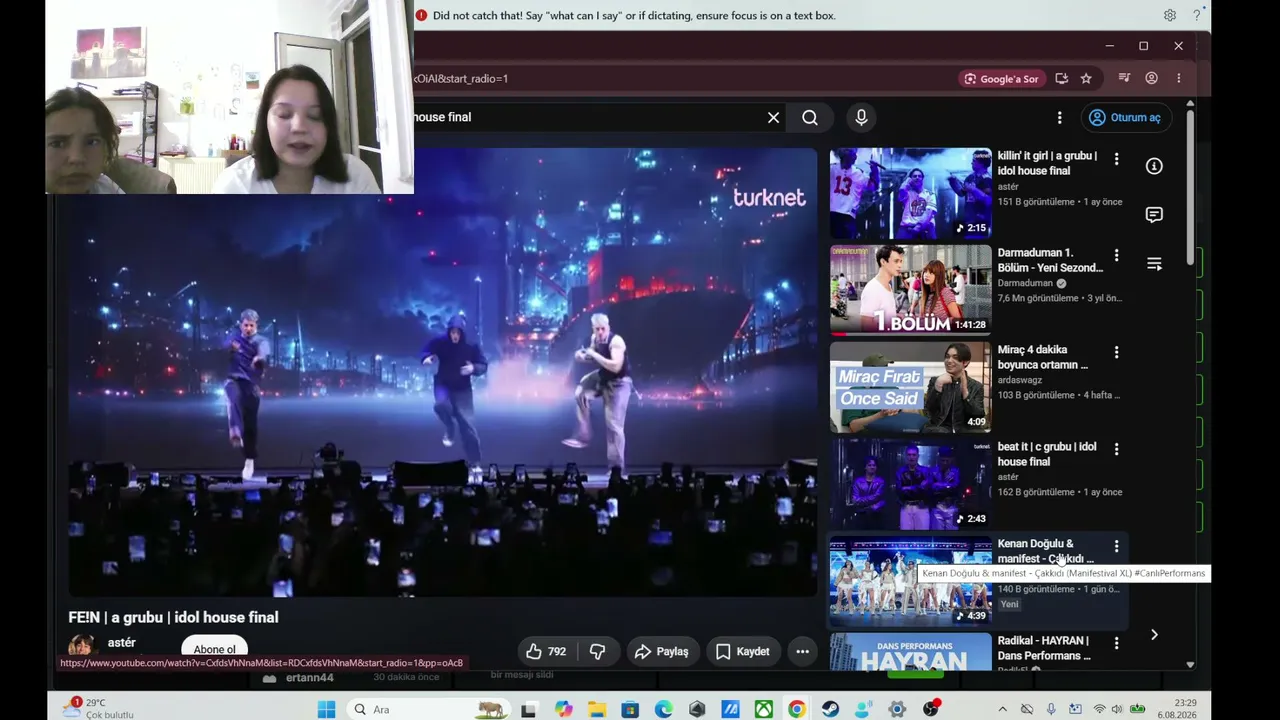The width and height of the screenshot is (1280, 720).
Task: Bookmark this page with the star icon
Action: coord(1086,78)
